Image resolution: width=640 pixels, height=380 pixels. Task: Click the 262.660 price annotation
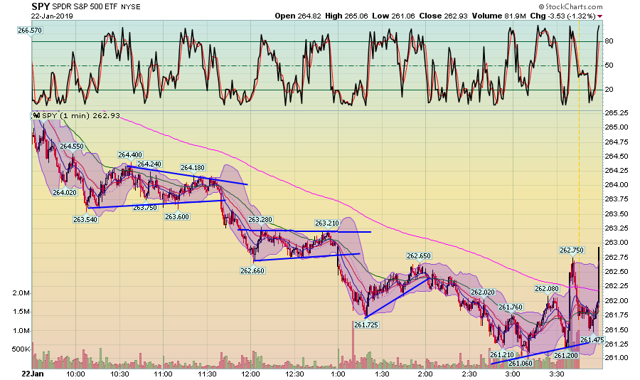point(252,270)
